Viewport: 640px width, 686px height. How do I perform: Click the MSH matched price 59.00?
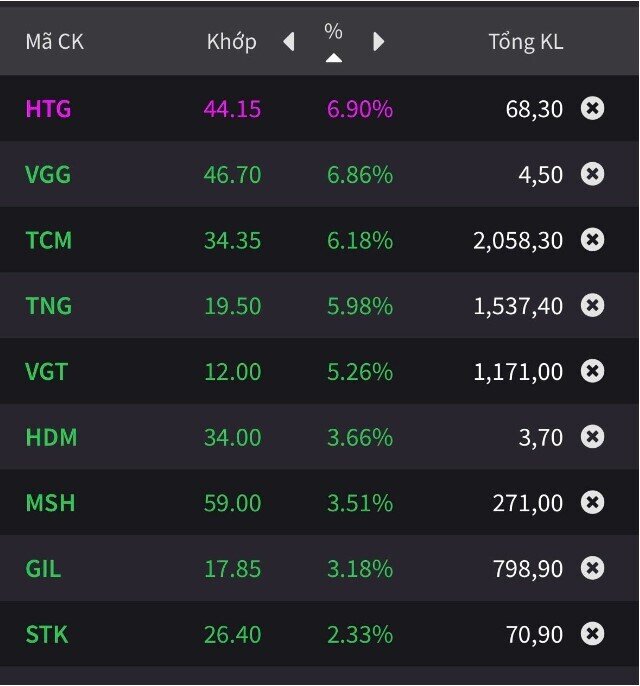coord(232,503)
